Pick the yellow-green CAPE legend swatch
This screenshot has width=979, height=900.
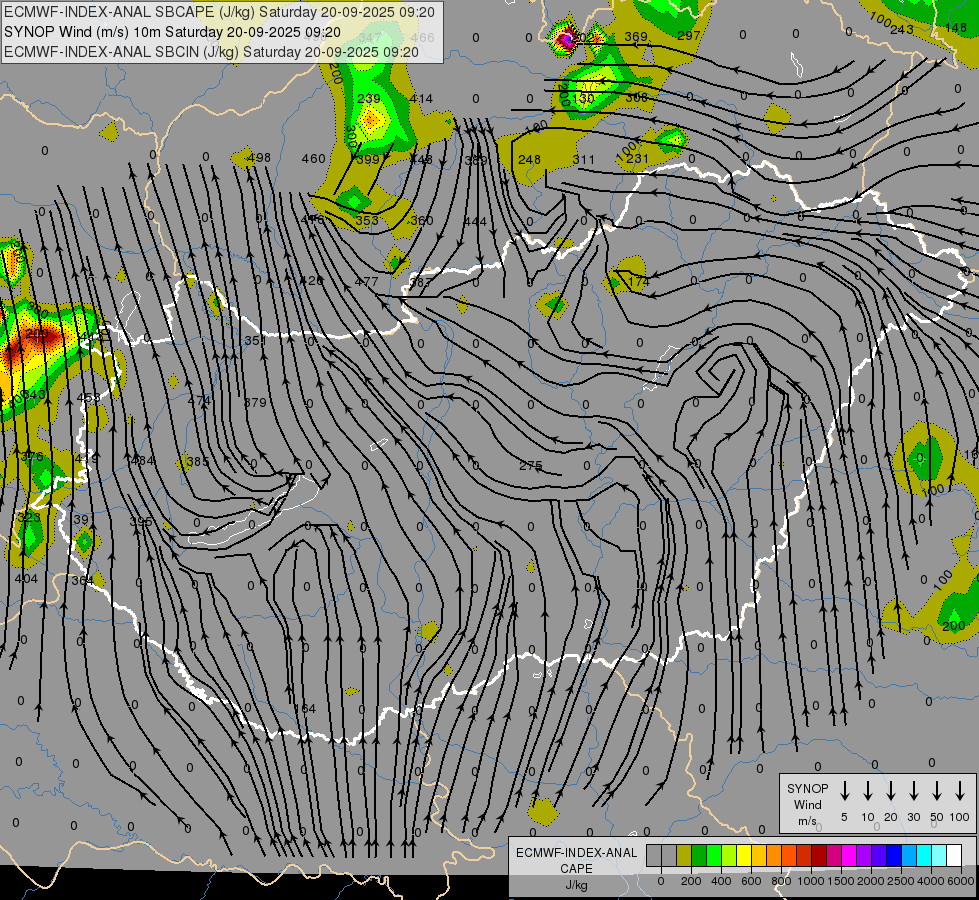[729, 856]
